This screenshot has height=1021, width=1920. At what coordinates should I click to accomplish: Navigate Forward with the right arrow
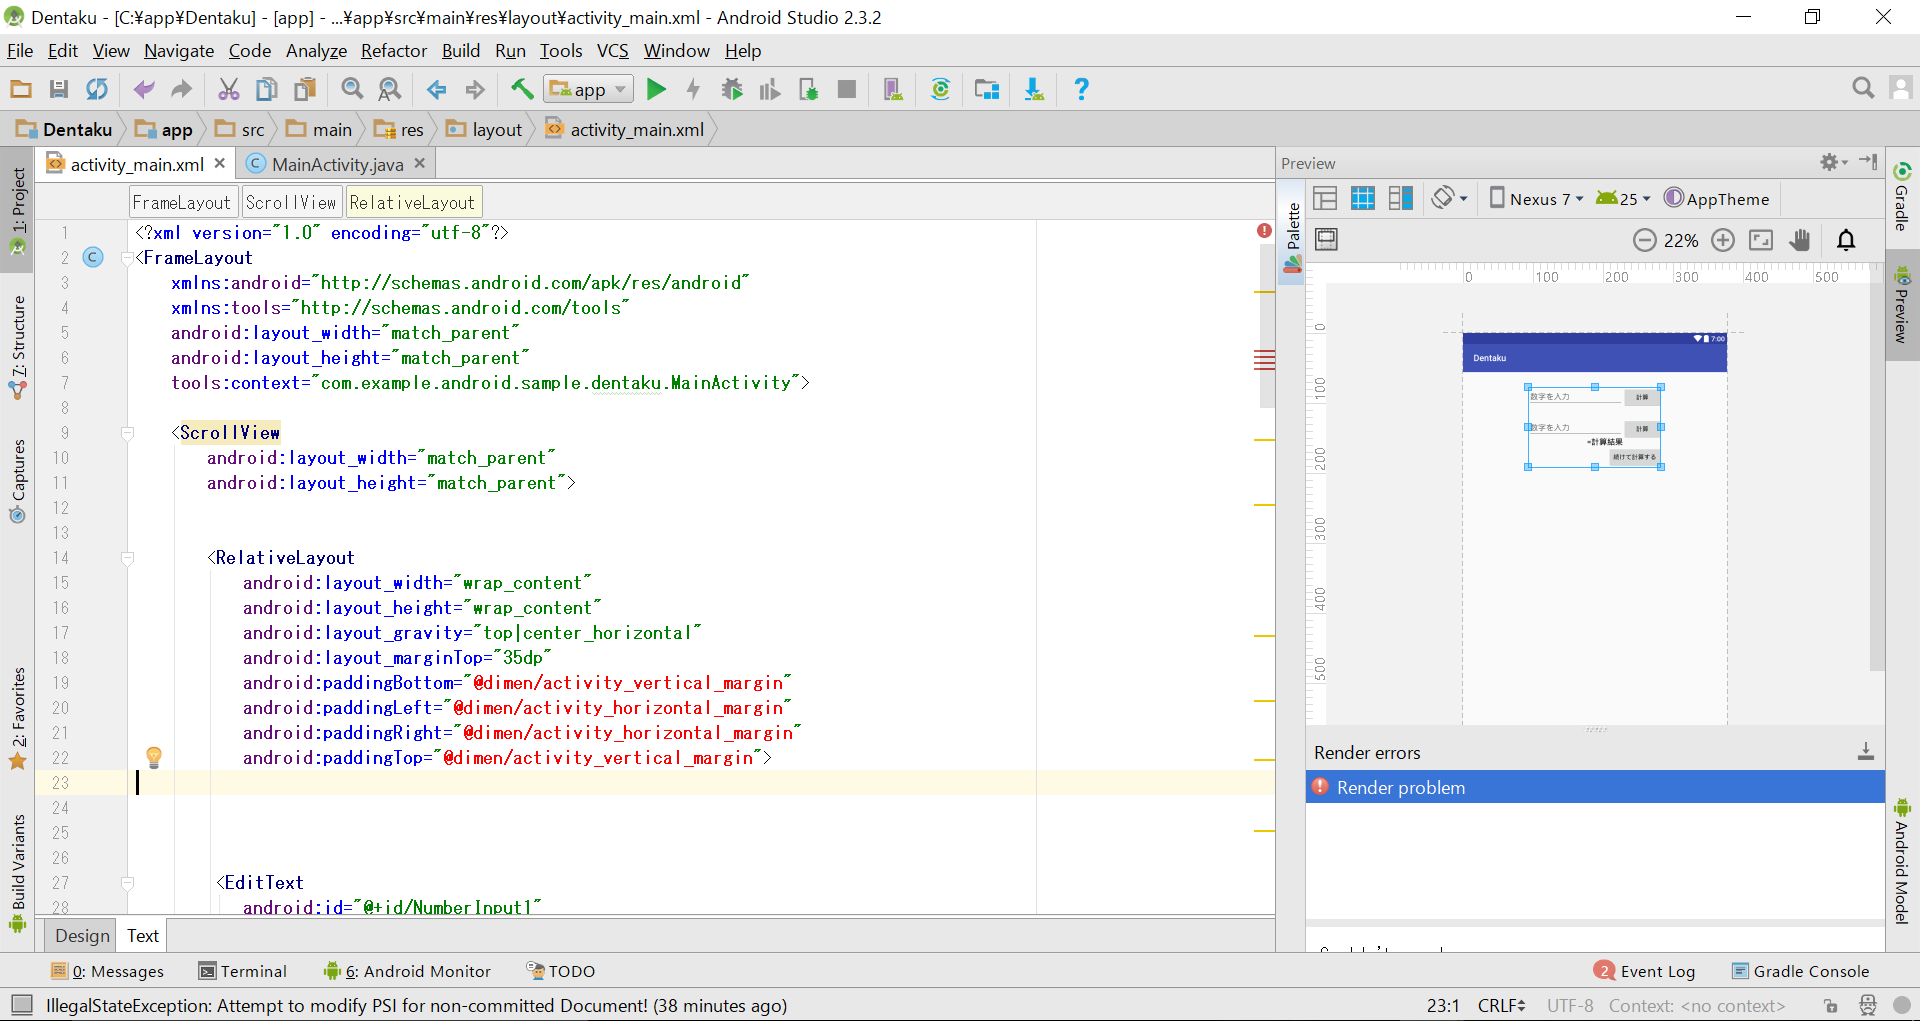[475, 90]
